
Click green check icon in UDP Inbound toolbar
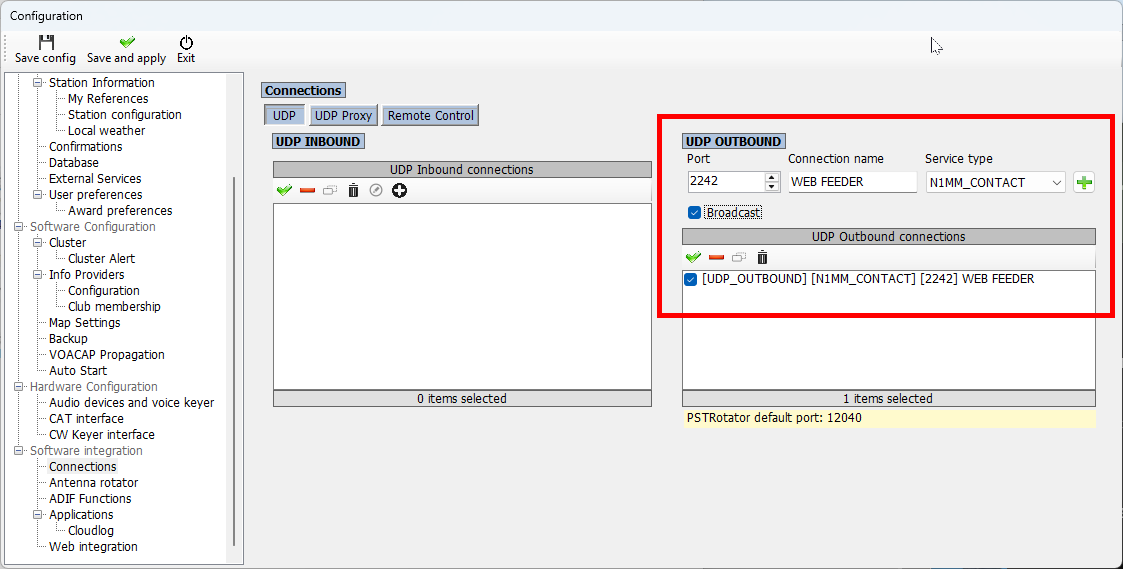pos(284,190)
